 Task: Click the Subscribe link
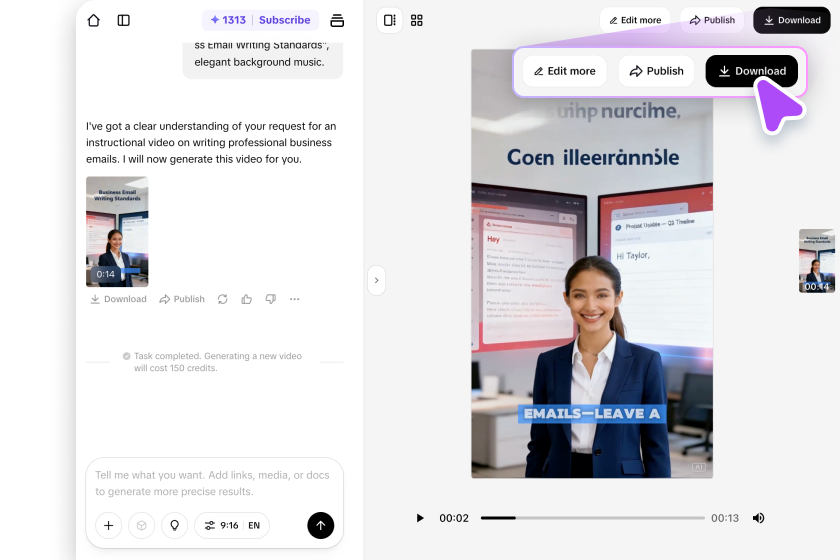(284, 20)
